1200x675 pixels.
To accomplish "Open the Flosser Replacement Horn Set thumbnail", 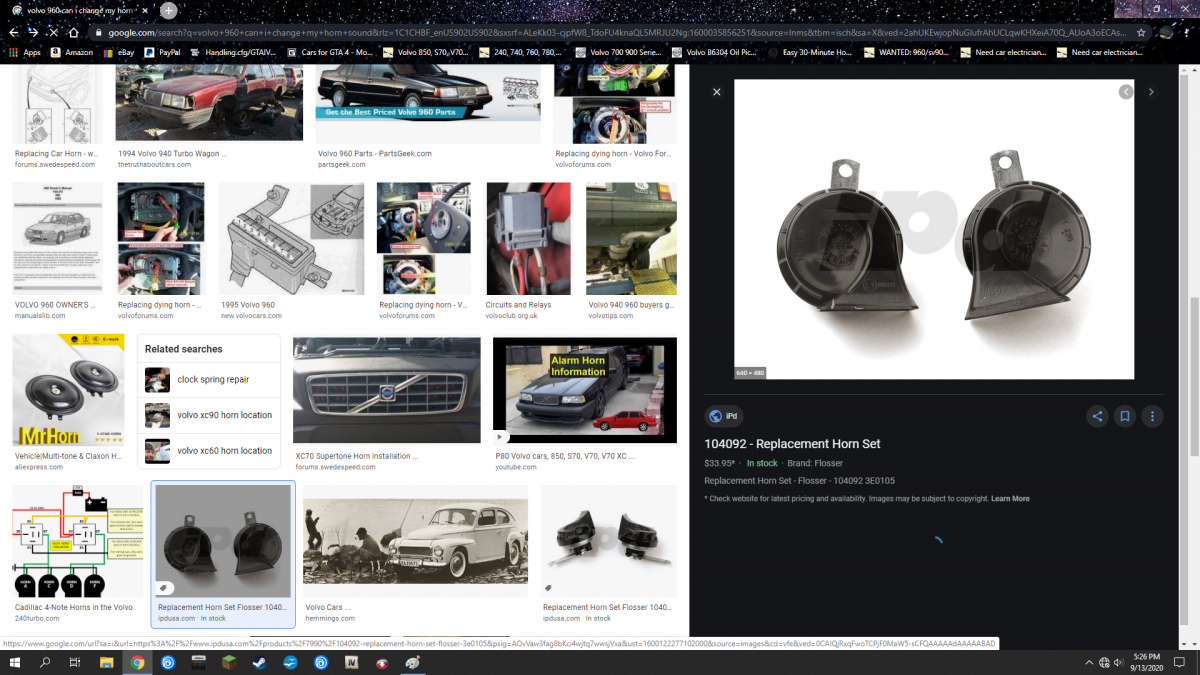I will coord(222,541).
